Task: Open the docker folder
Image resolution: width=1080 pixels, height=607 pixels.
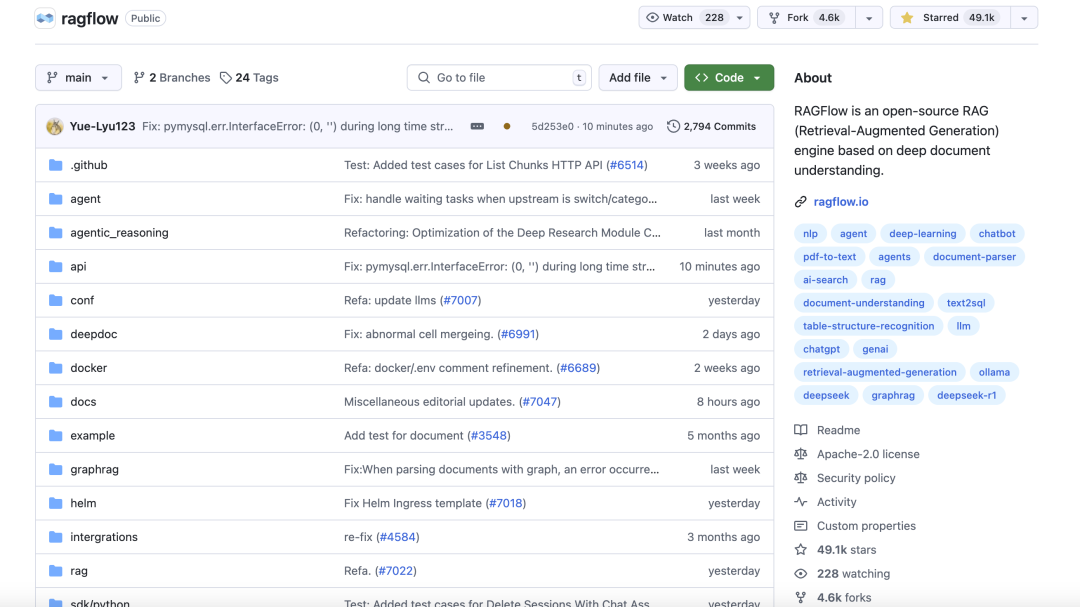Action: (x=89, y=368)
